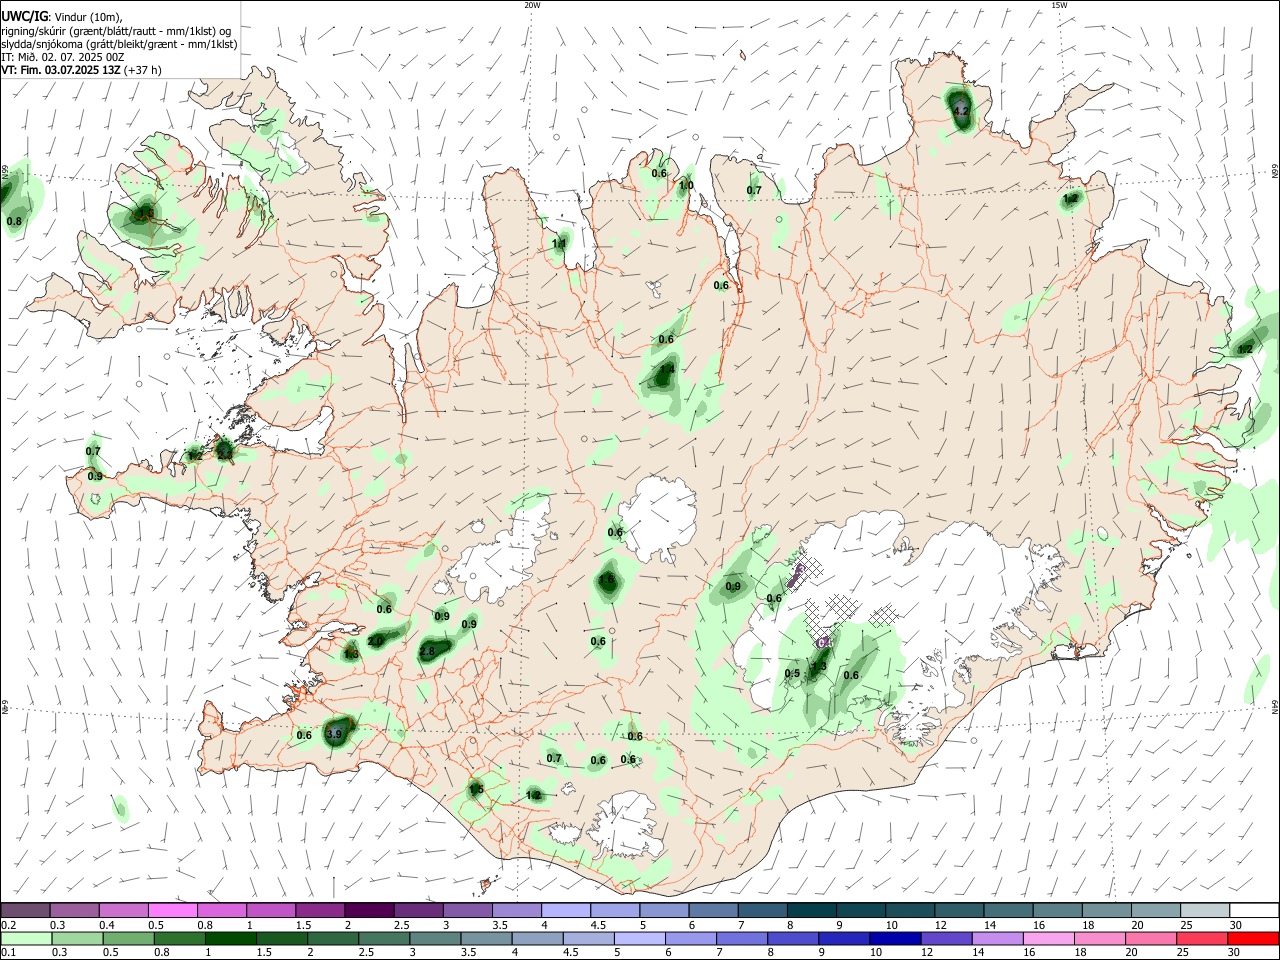Click the 64N latitude label on the right edge
The width and height of the screenshot is (1280, 960).
1275,706
